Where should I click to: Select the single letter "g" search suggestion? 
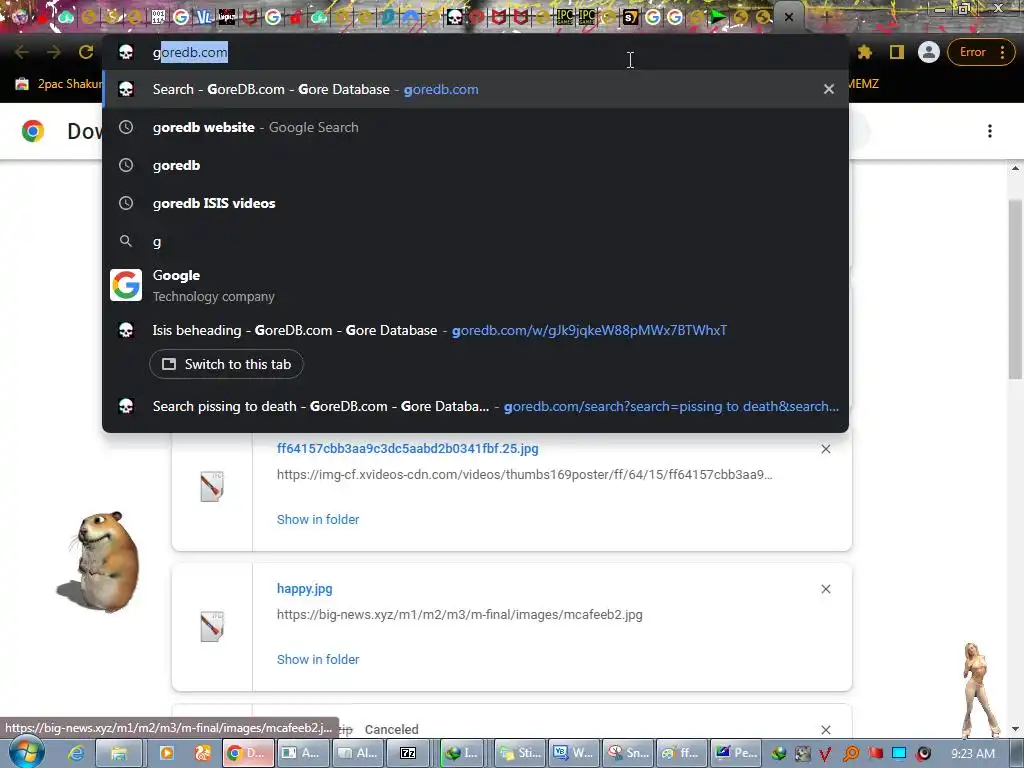[x=475, y=242]
